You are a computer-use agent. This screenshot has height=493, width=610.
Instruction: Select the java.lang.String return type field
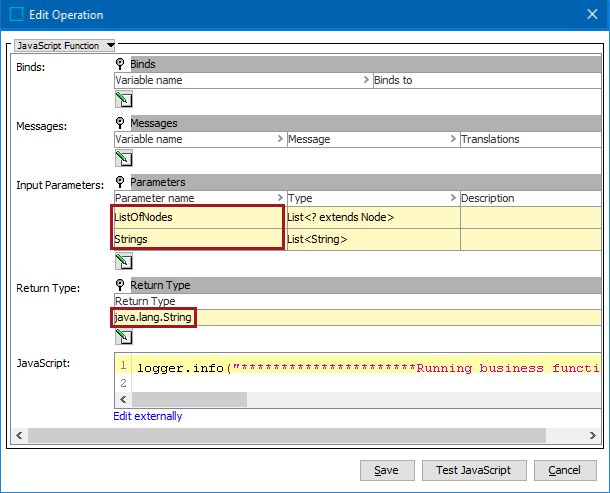point(153,317)
